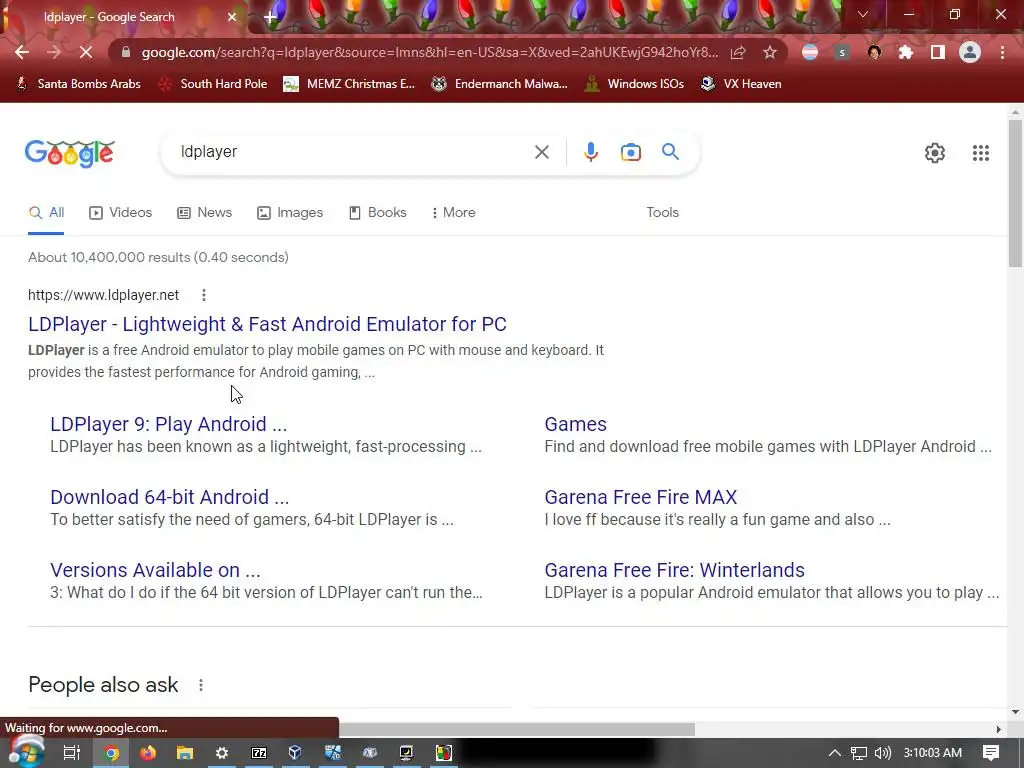1024x768 pixels.
Task: Select the All results tab
Action: pos(46,213)
